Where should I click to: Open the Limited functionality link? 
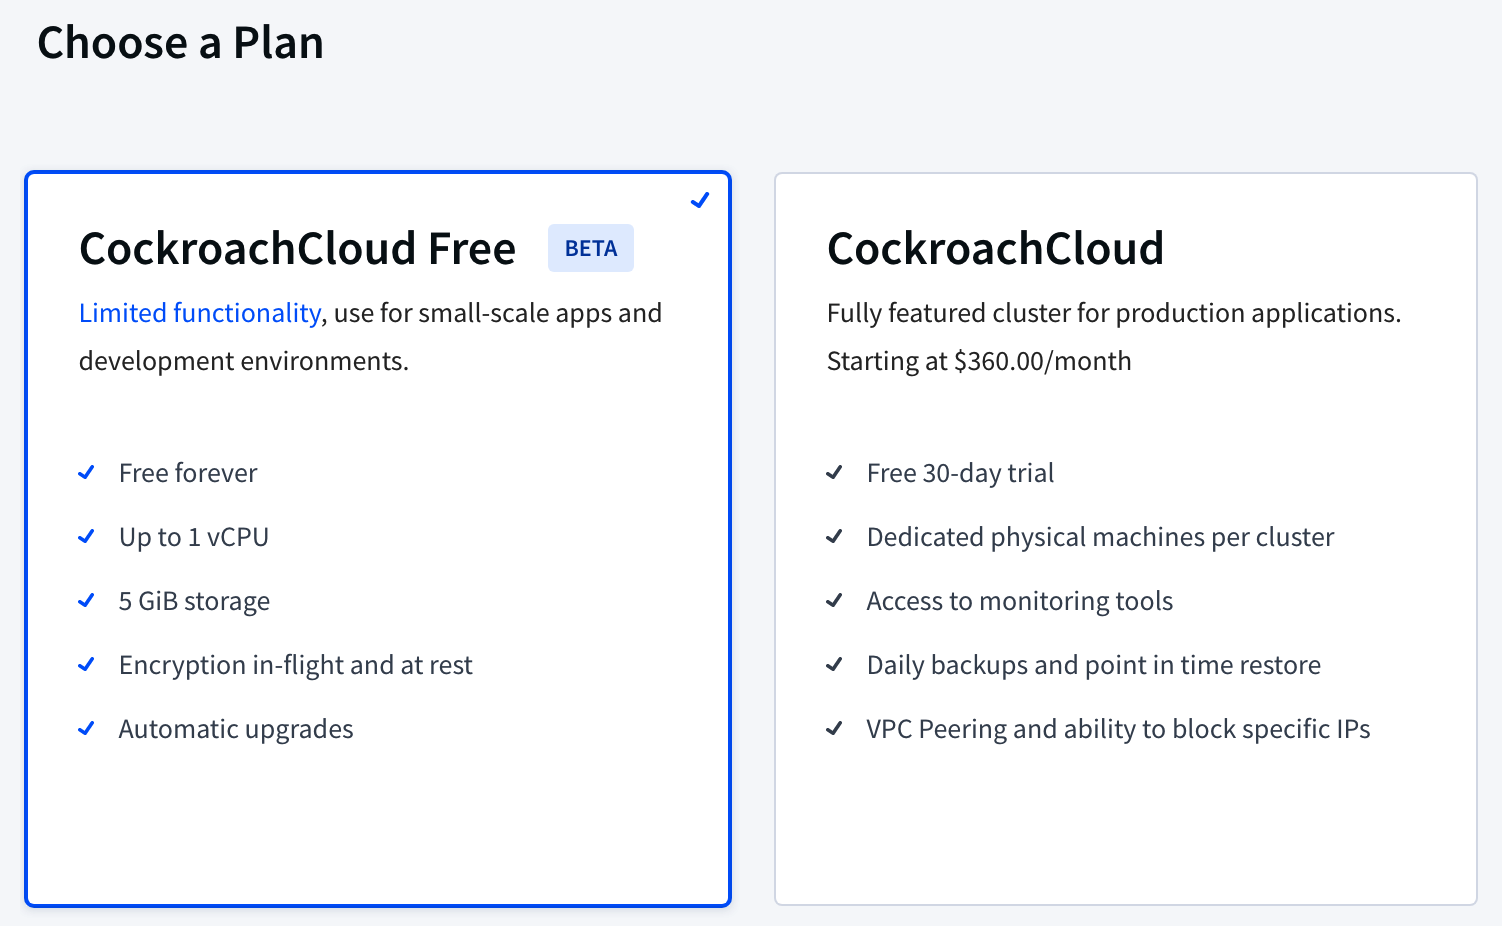point(199,312)
